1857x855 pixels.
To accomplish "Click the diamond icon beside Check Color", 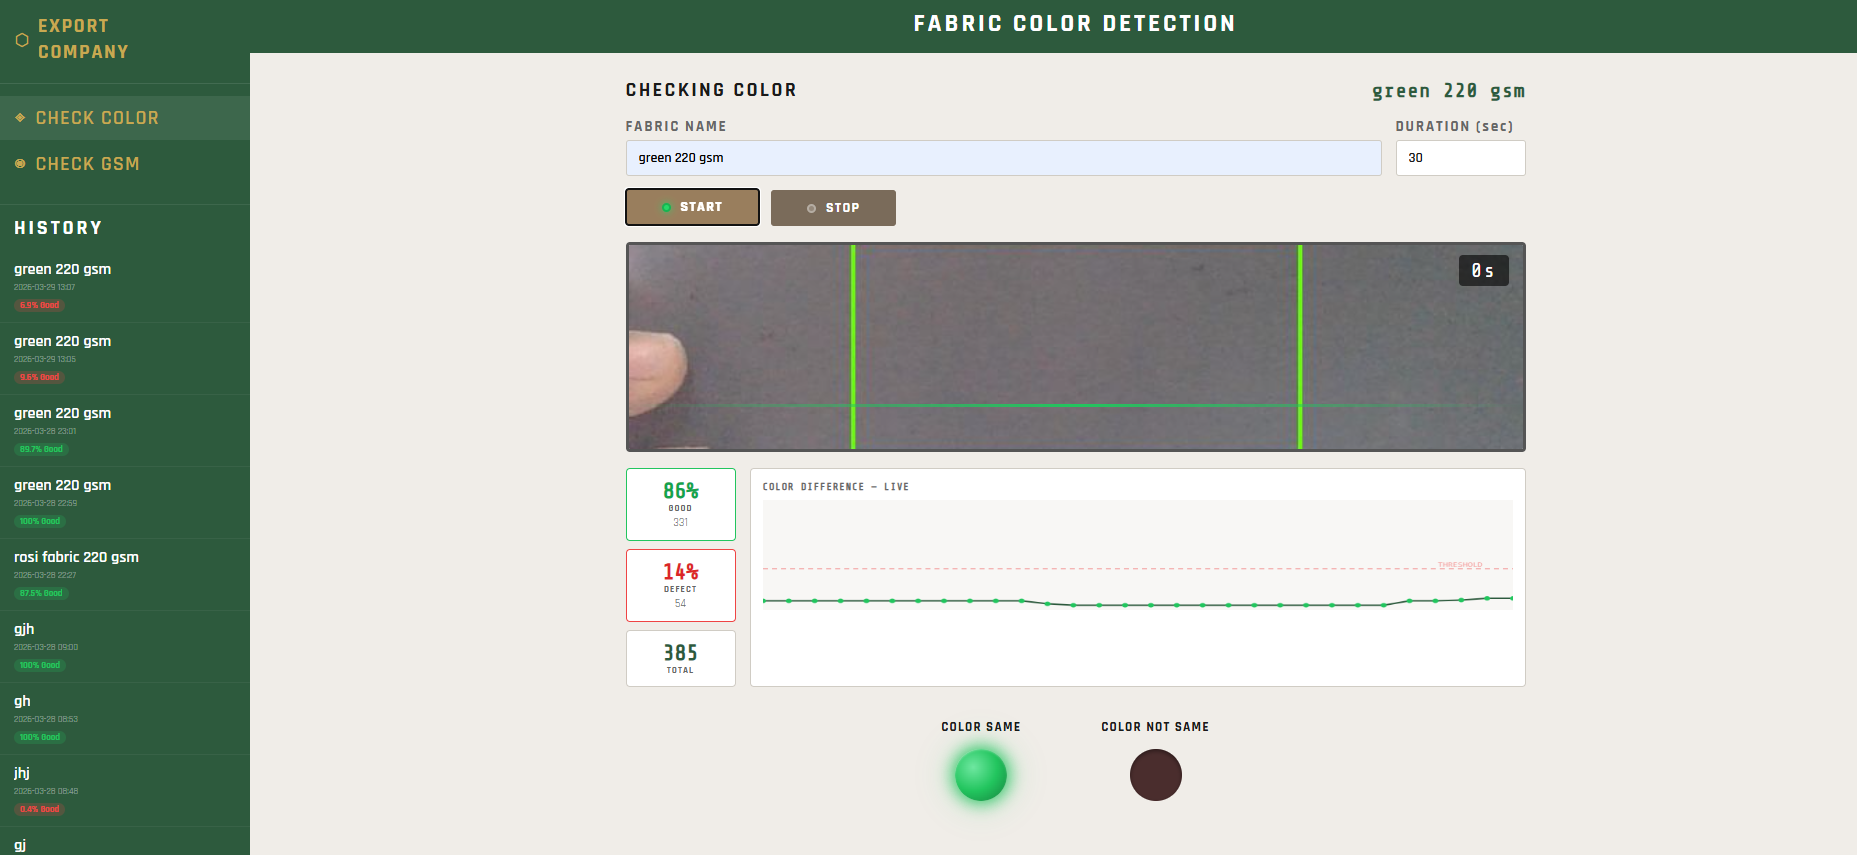I will click(x=20, y=118).
